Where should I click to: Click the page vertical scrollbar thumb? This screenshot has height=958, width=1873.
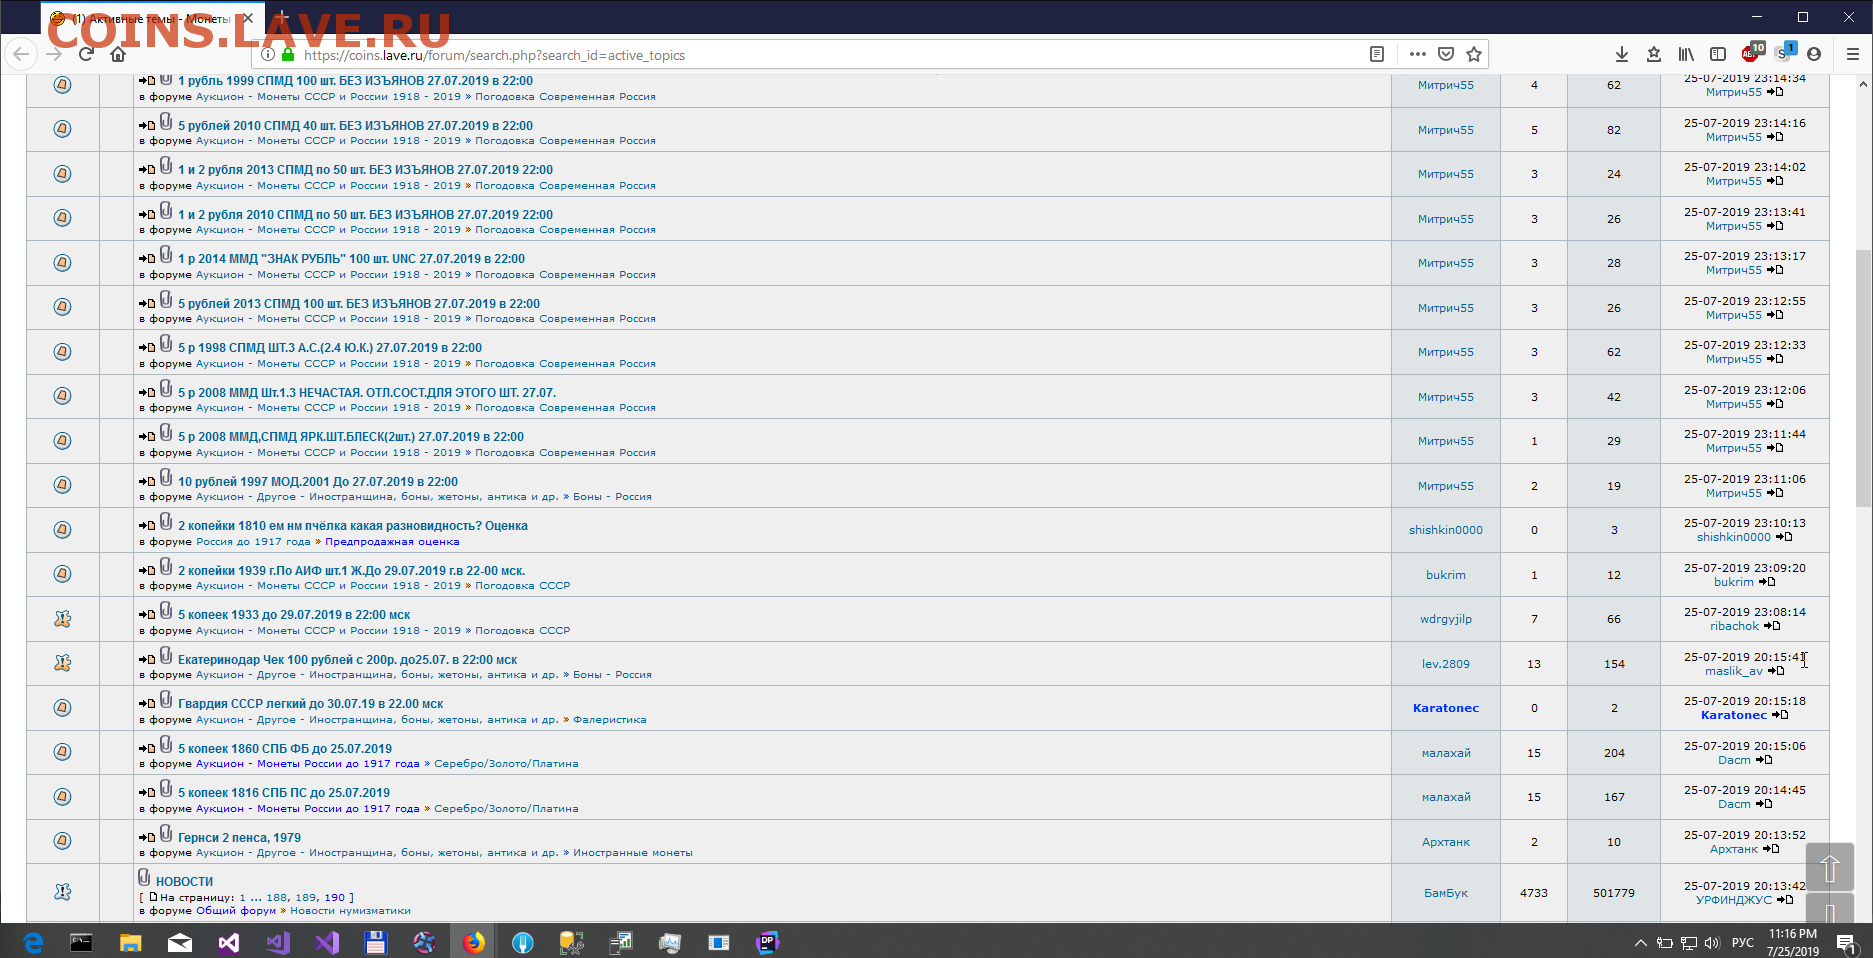(x=1863, y=378)
